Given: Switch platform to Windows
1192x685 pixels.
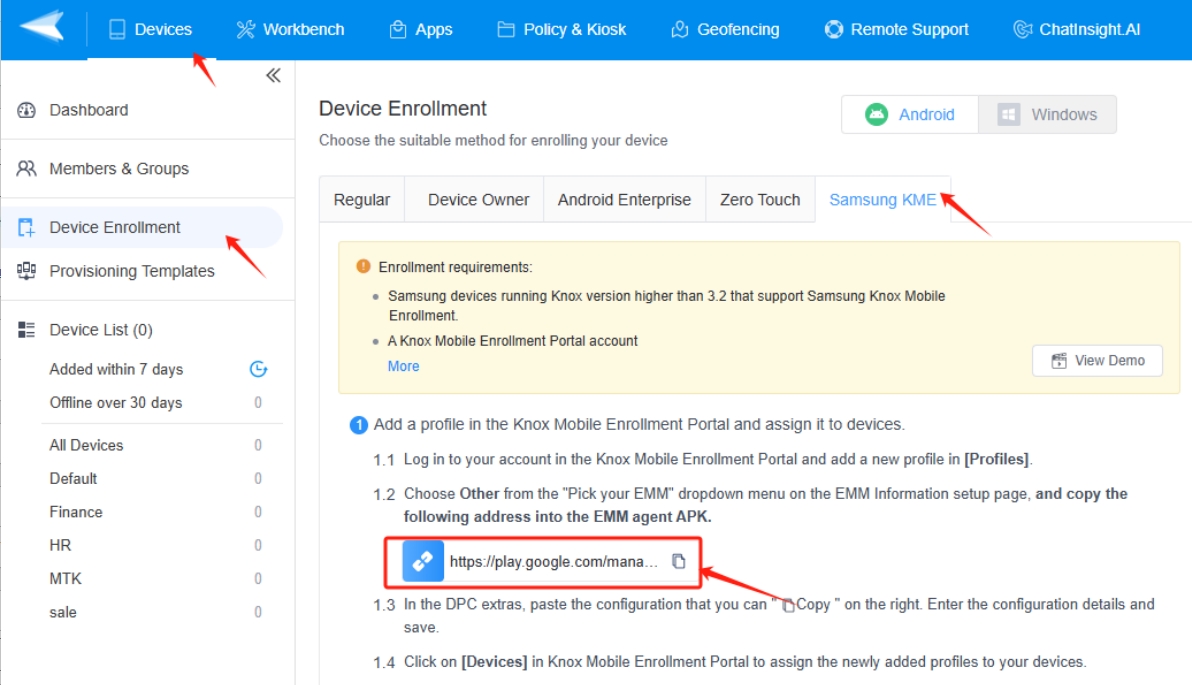Looking at the screenshot, I should pyautogui.click(x=1048, y=115).
